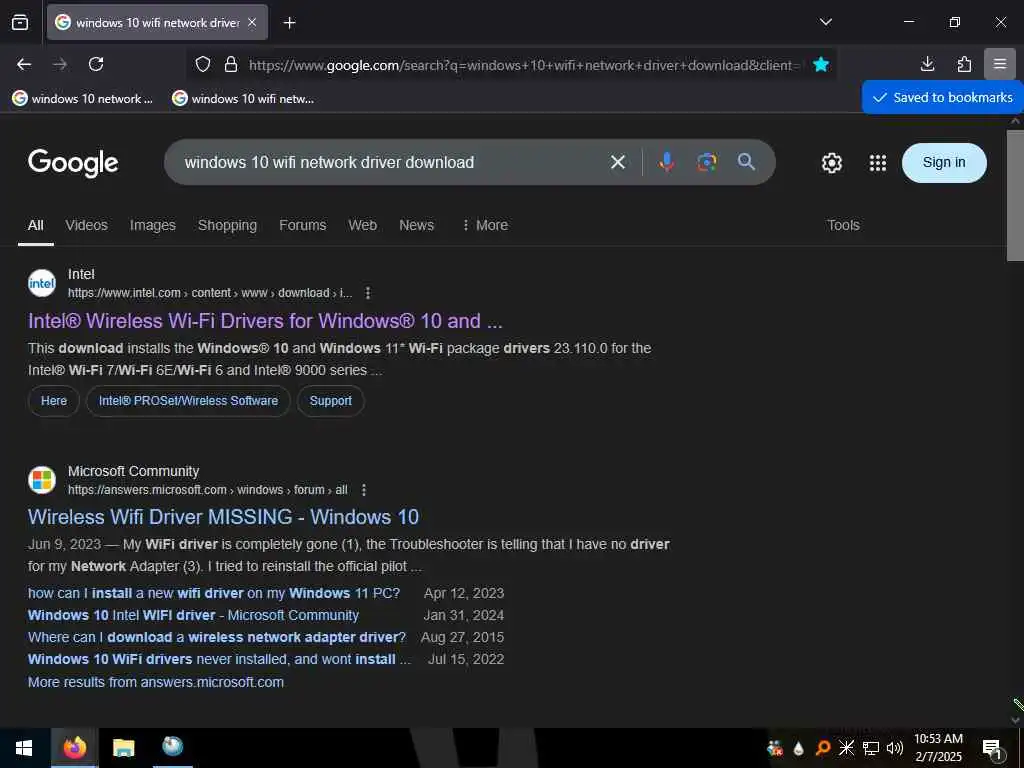Expand the More search filters menu
The width and height of the screenshot is (1024, 768).
pyautogui.click(x=485, y=225)
